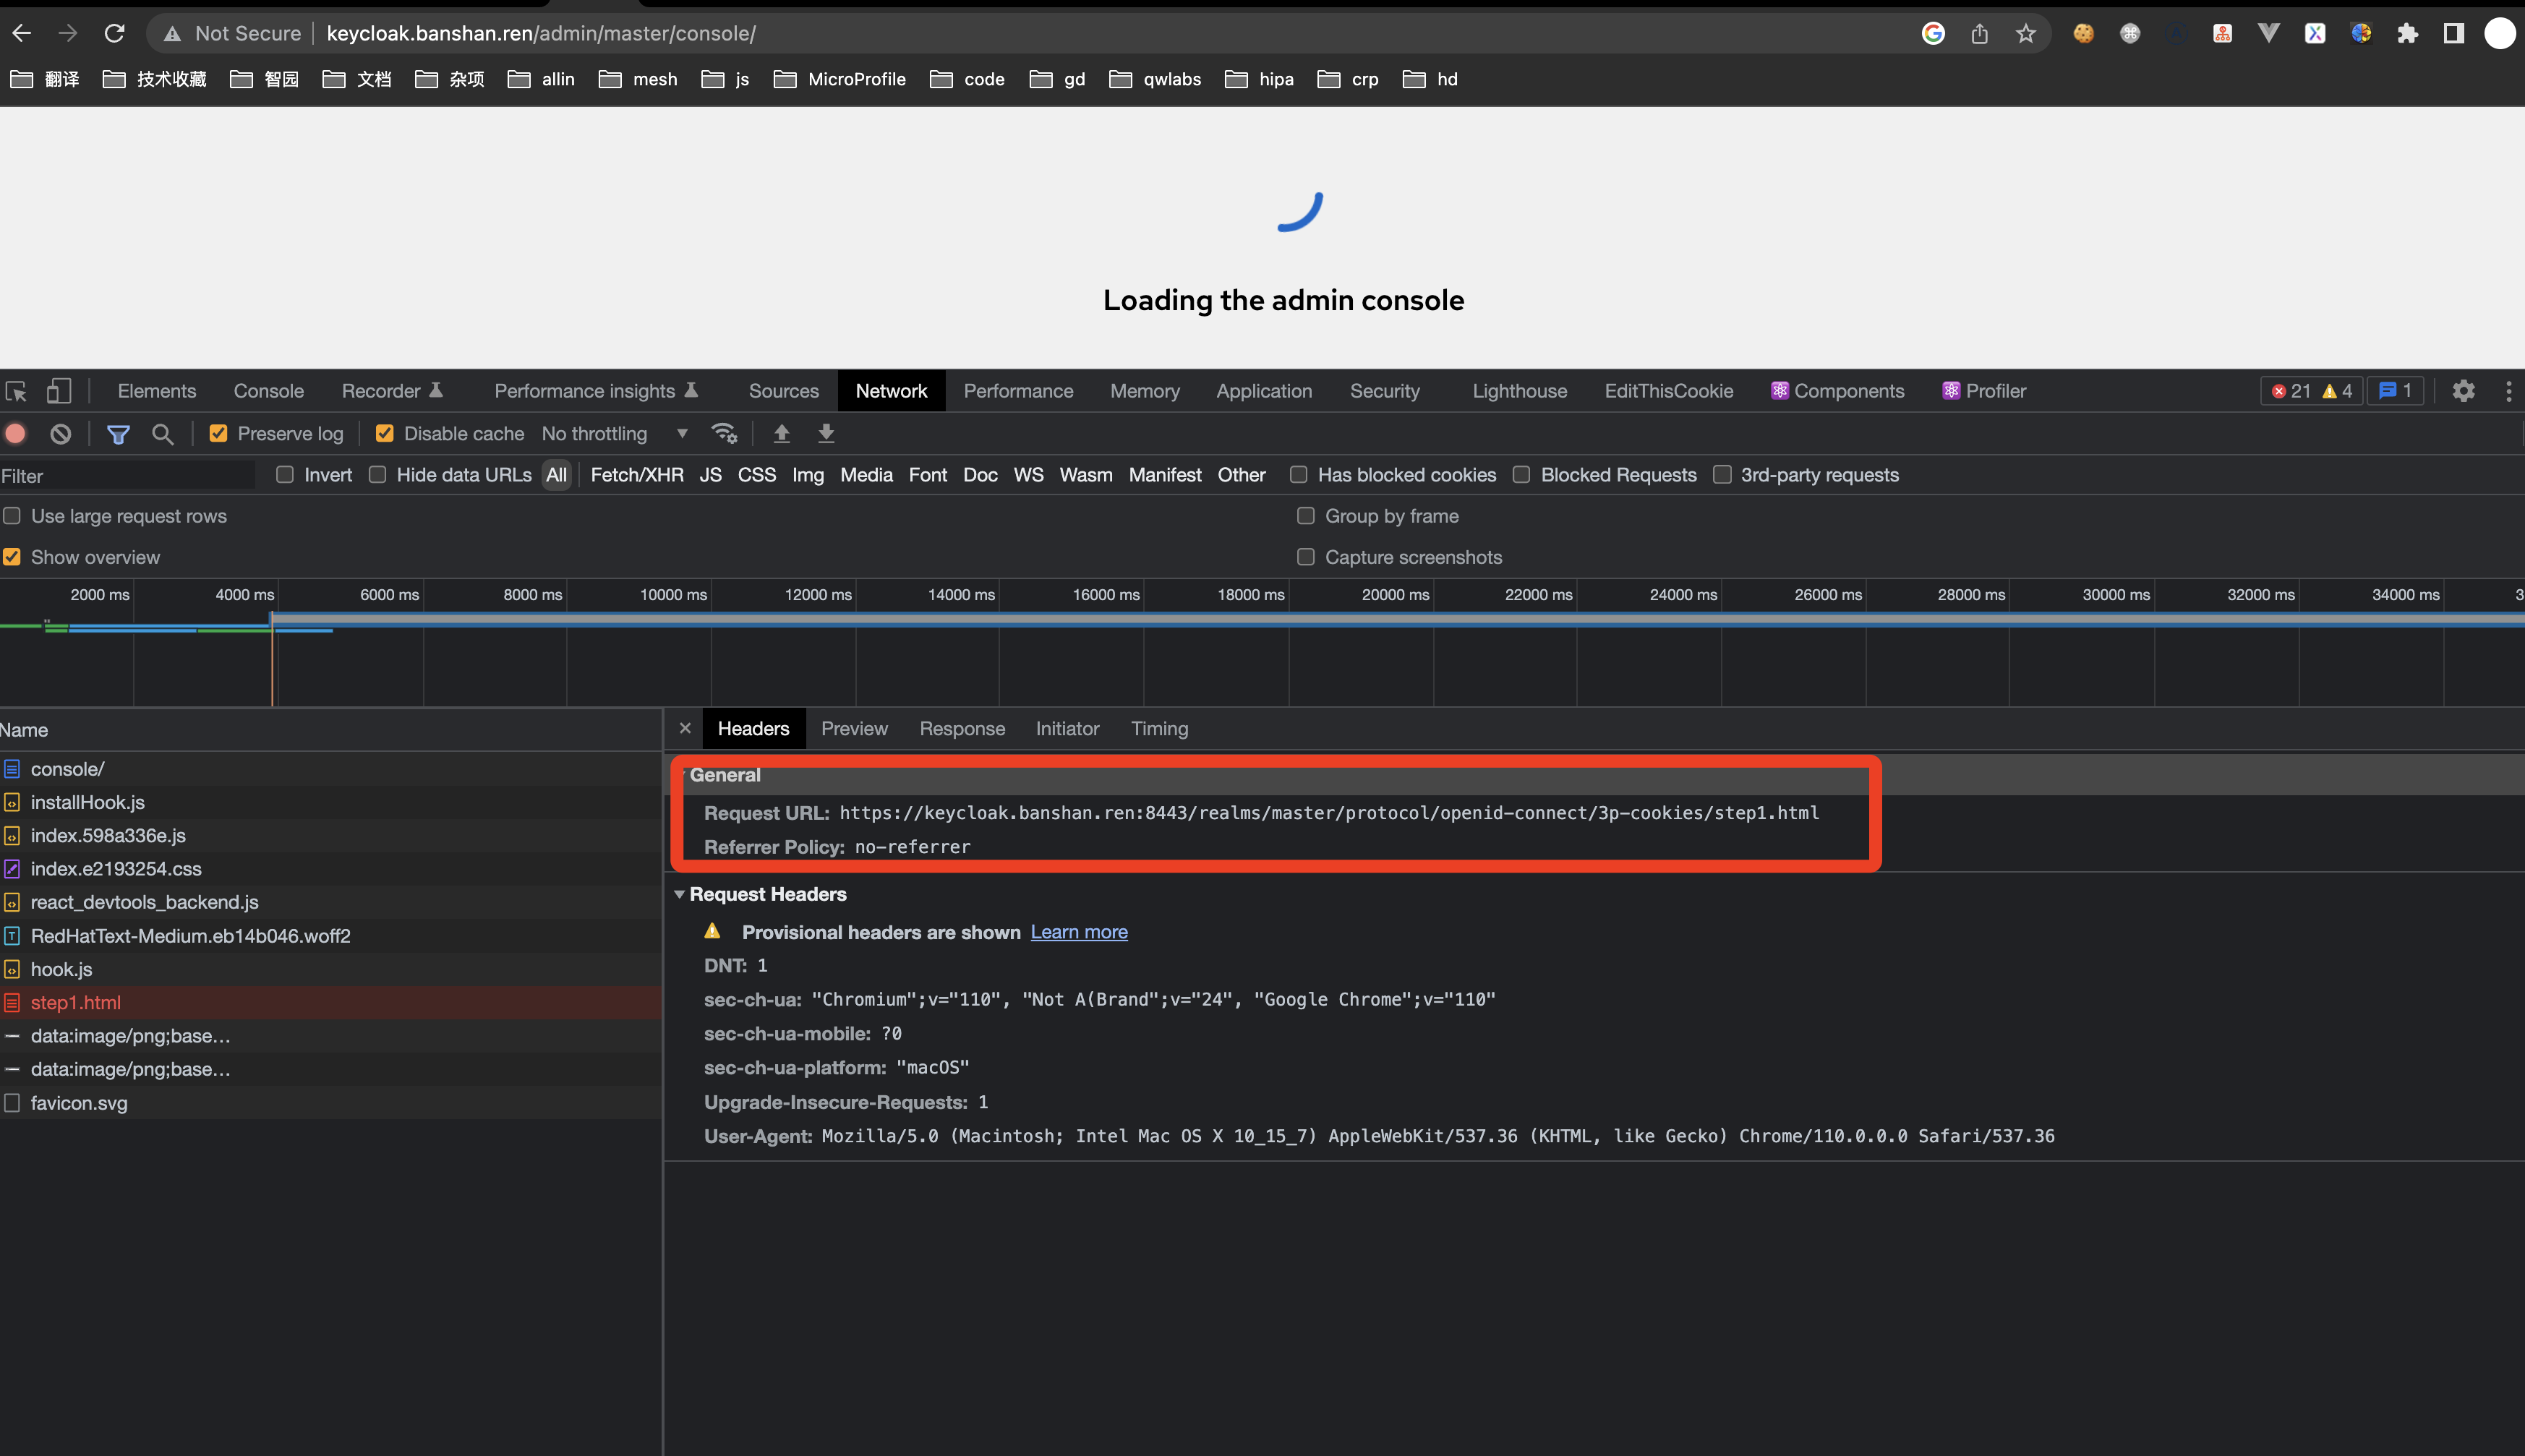
Task: Enable Group by frame
Action: click(x=1305, y=516)
